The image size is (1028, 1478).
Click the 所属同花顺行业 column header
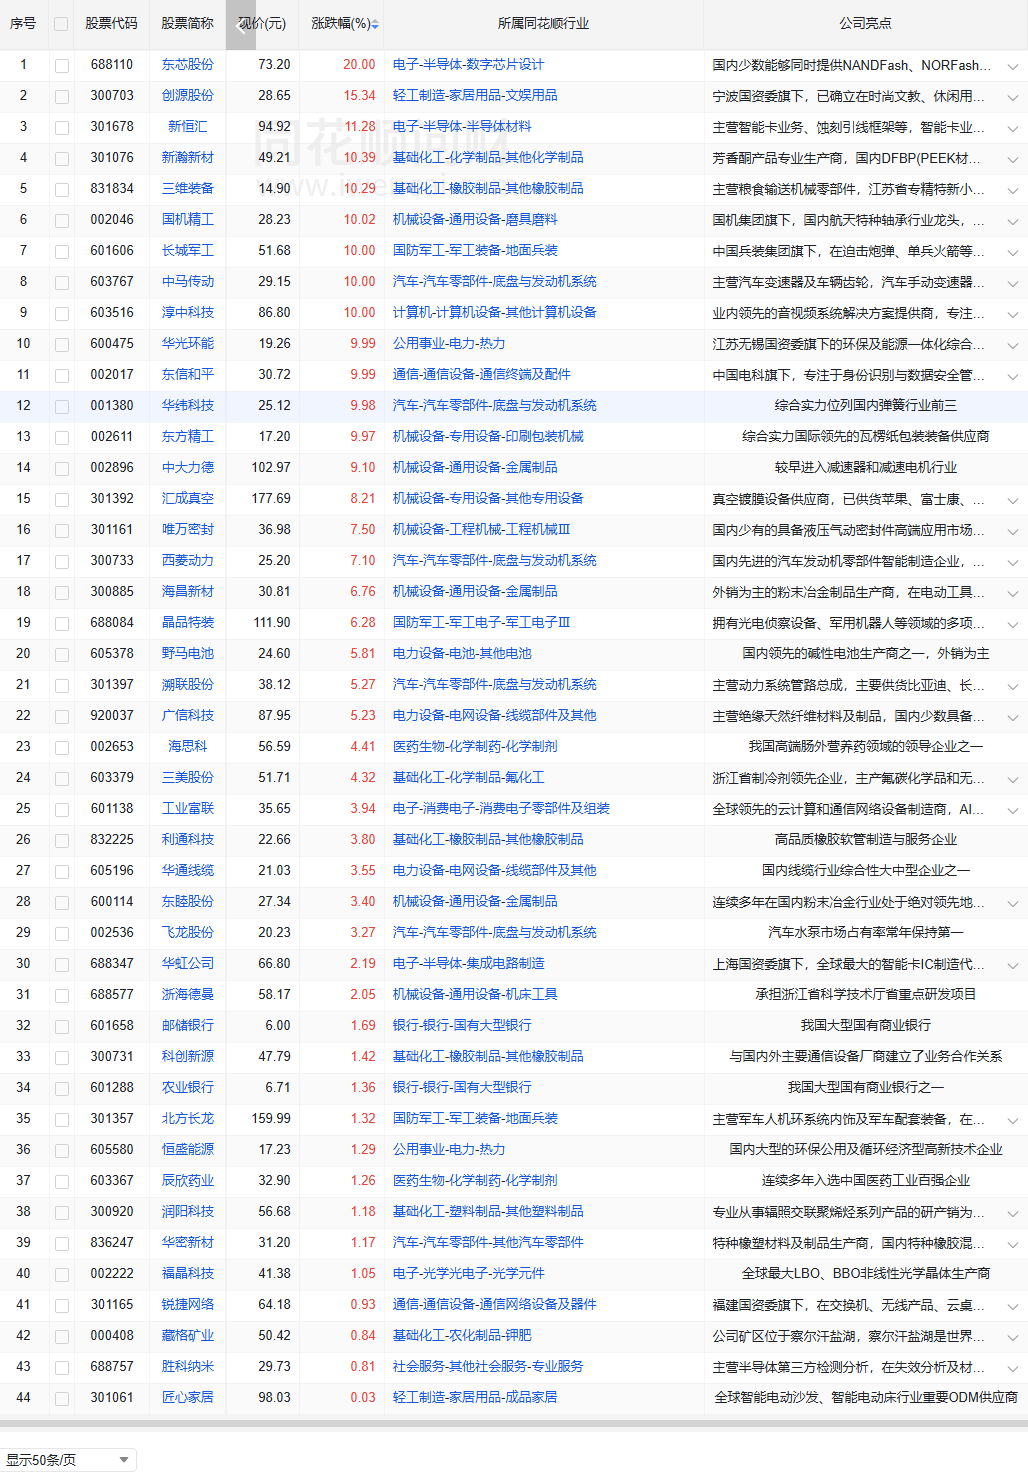[543, 23]
